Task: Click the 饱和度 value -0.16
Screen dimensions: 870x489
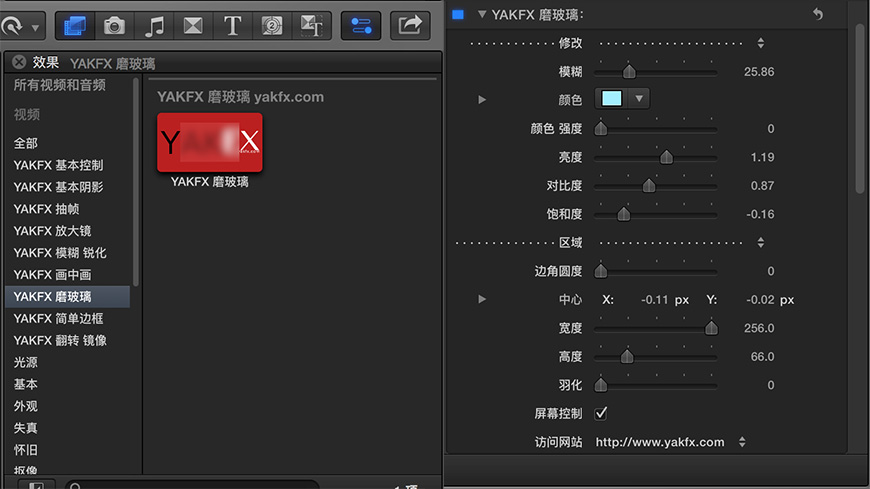Action: coord(760,214)
